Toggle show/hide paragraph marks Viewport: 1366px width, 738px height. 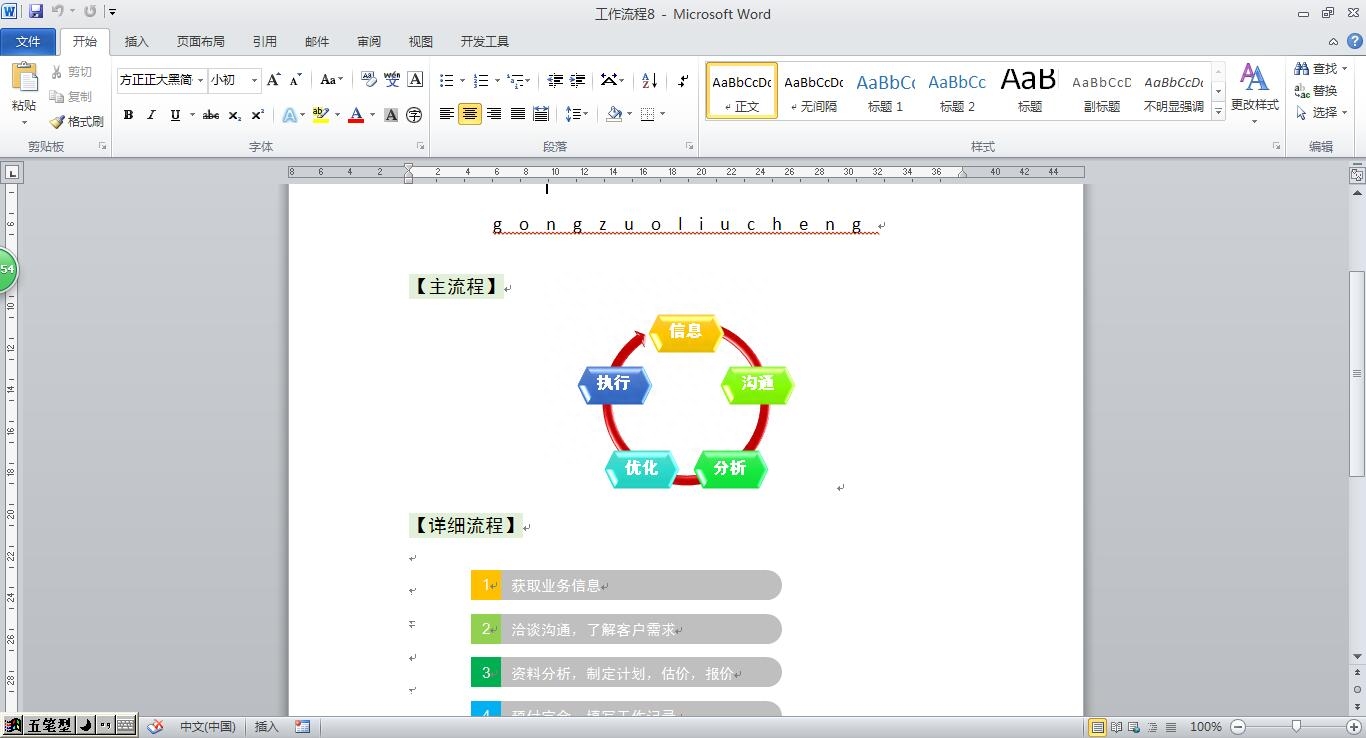(683, 80)
